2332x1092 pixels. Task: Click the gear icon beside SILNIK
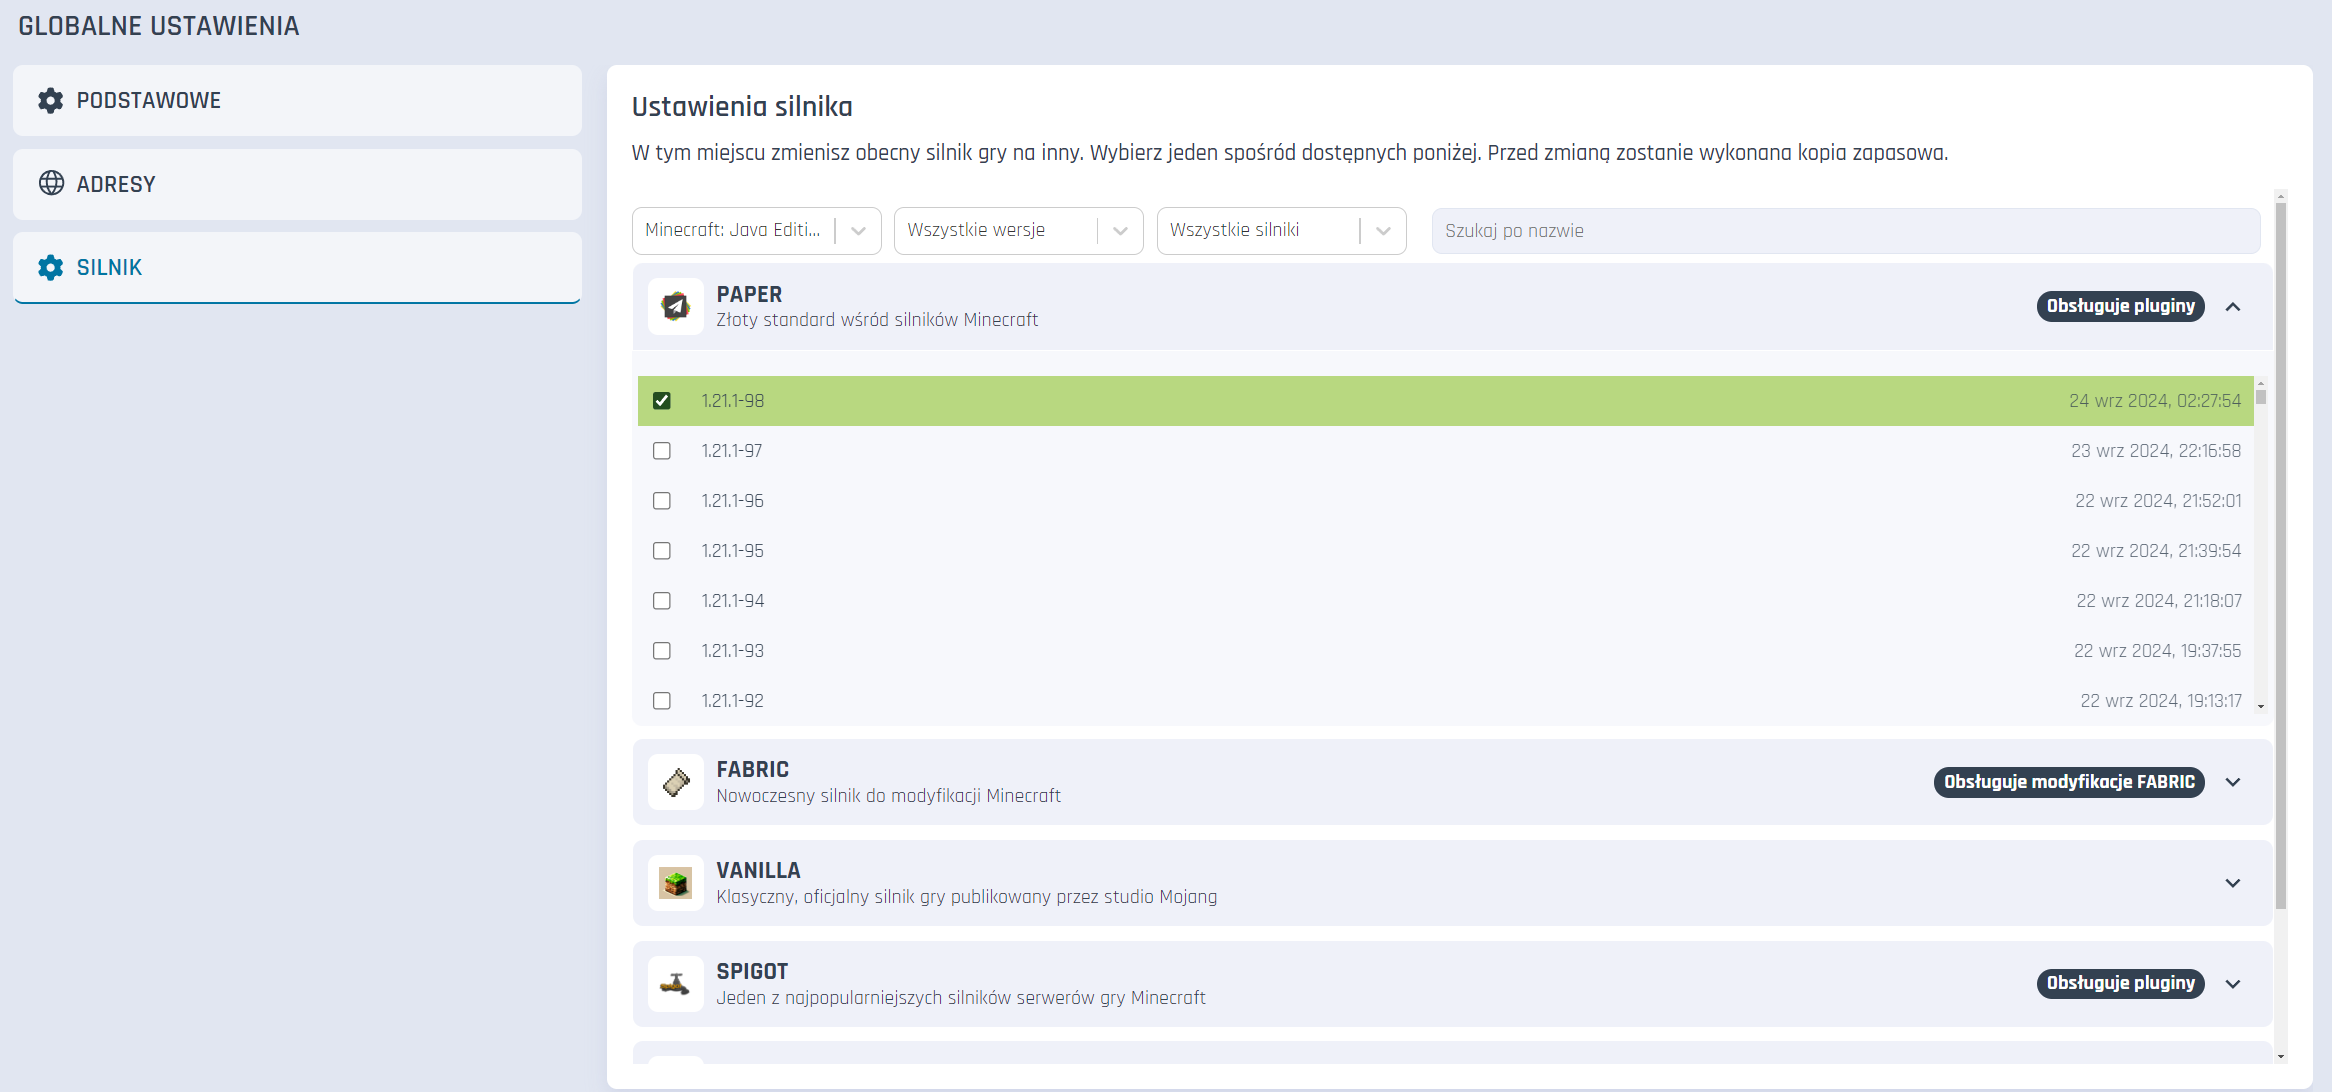pos(51,267)
